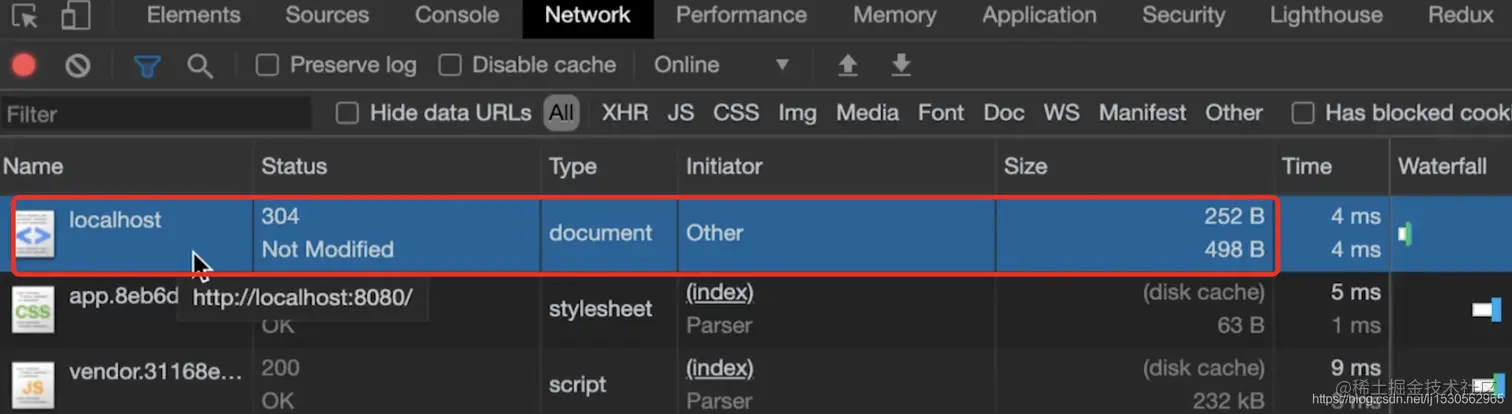Click the export HAR download arrow
Screen dimensions: 1512x414
point(901,66)
